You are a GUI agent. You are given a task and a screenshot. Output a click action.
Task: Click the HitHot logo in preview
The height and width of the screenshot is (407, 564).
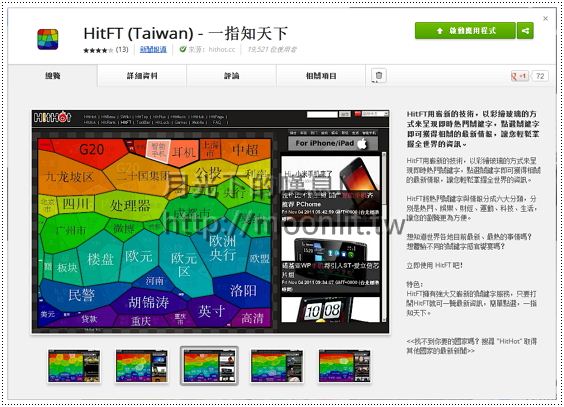click(x=53, y=117)
